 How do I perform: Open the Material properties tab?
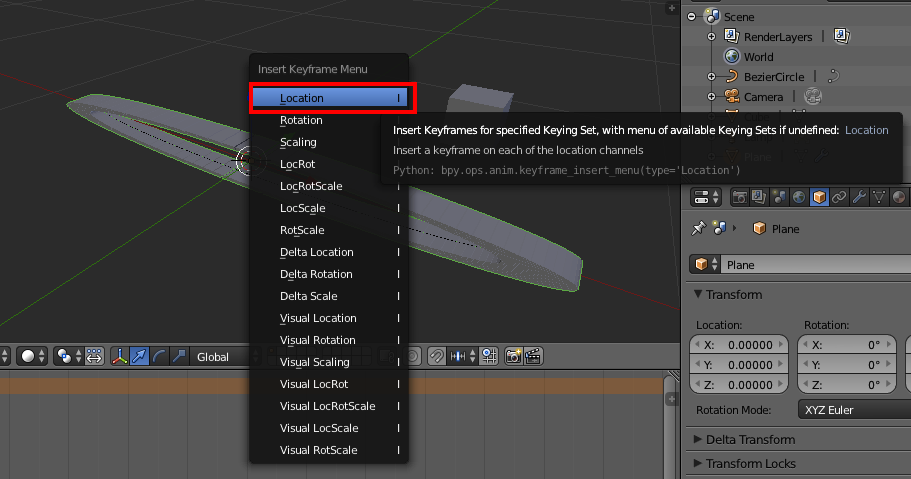898,197
